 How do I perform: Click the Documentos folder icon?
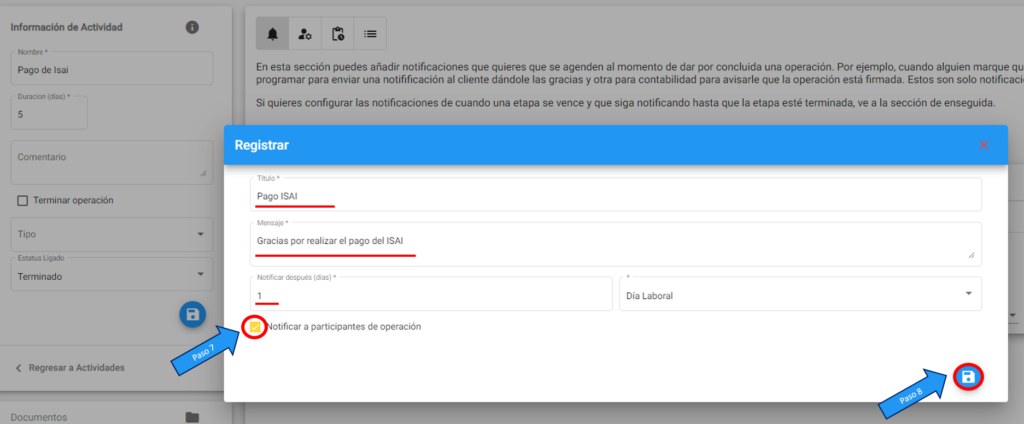click(192, 417)
